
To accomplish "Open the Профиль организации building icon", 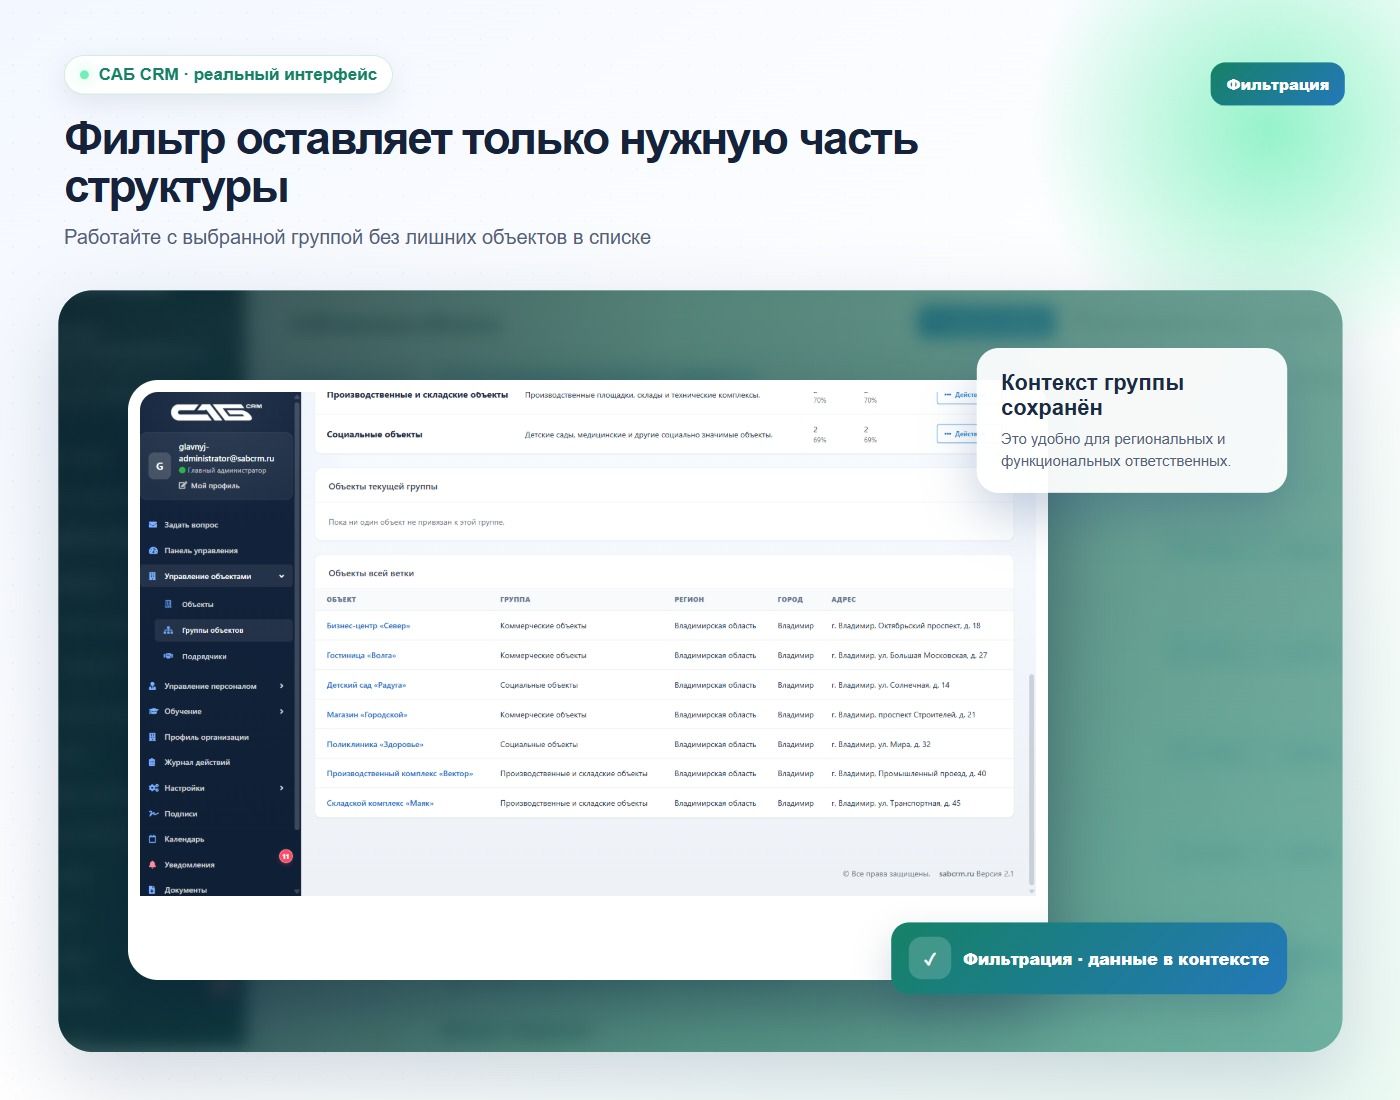I will pyautogui.click(x=153, y=737).
